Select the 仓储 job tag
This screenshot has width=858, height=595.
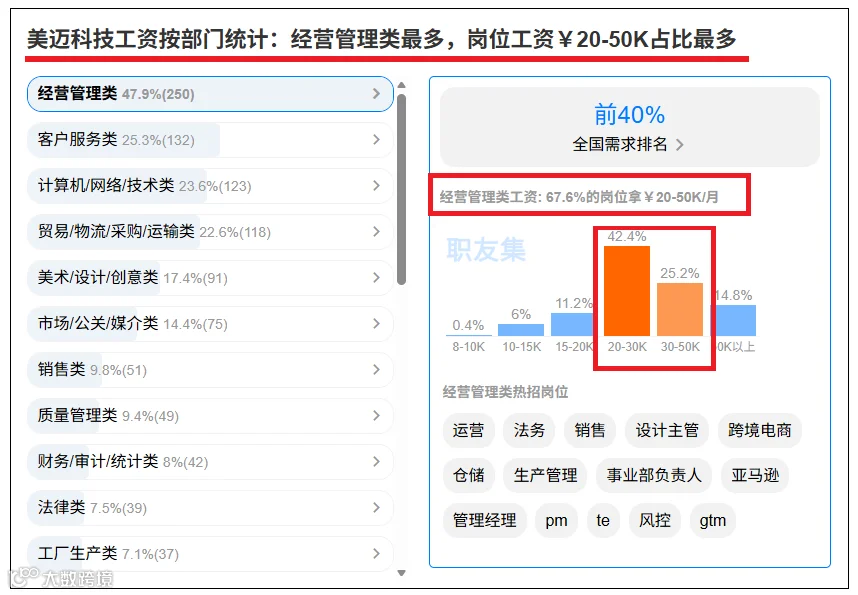coord(469,475)
